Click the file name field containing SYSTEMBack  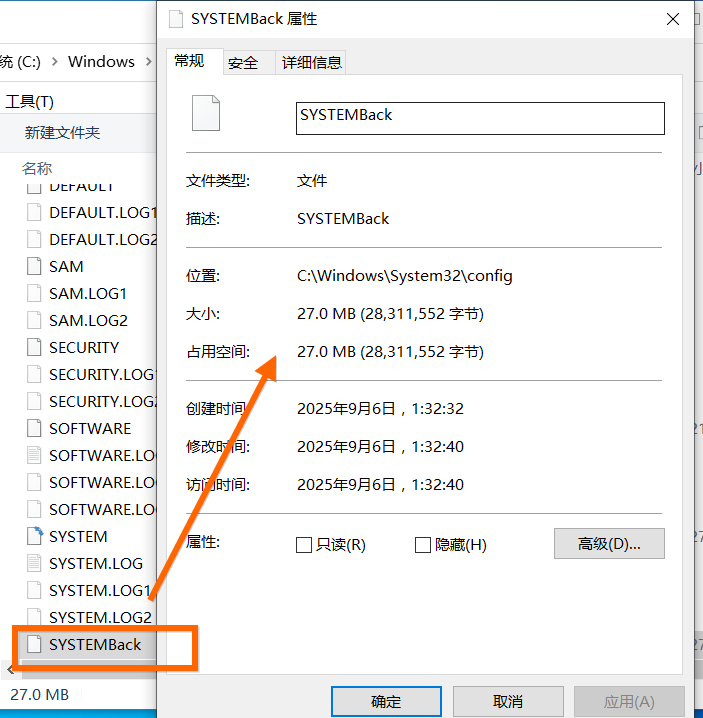[x=480, y=118]
